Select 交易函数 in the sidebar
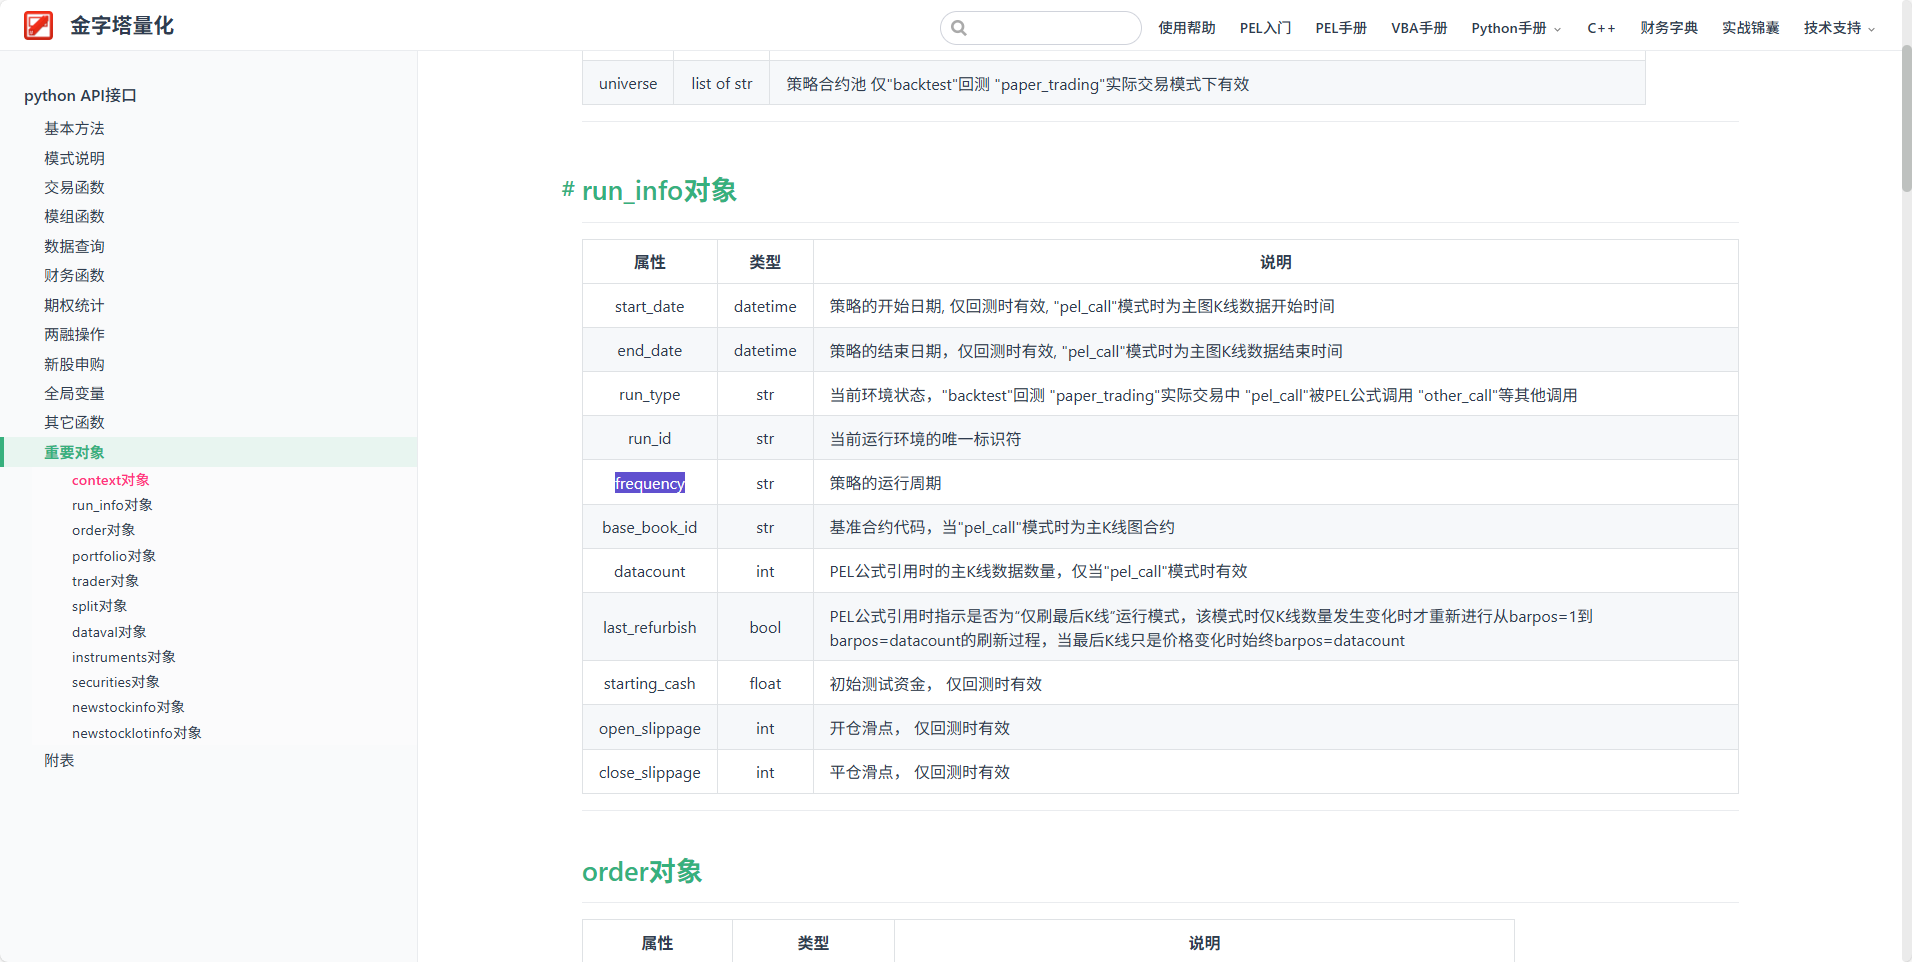Image resolution: width=1912 pixels, height=962 pixels. [74, 187]
